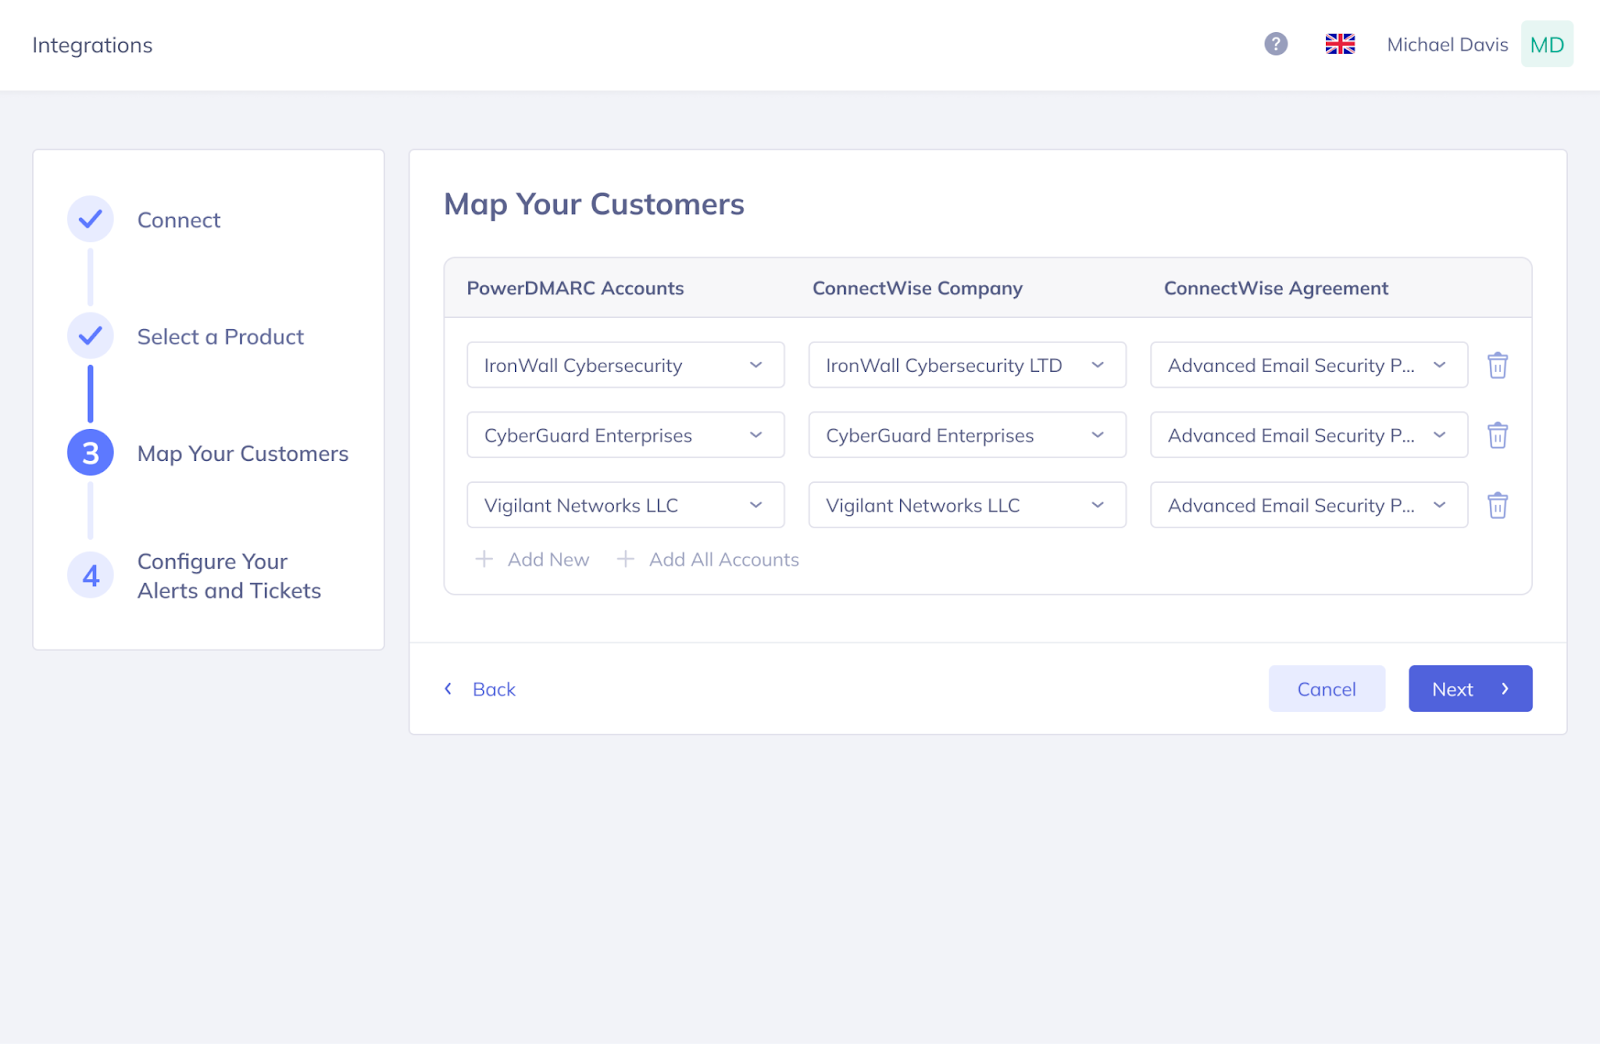This screenshot has height=1044, width=1600.
Task: Click the Map Your Customers heading
Action: point(594,204)
